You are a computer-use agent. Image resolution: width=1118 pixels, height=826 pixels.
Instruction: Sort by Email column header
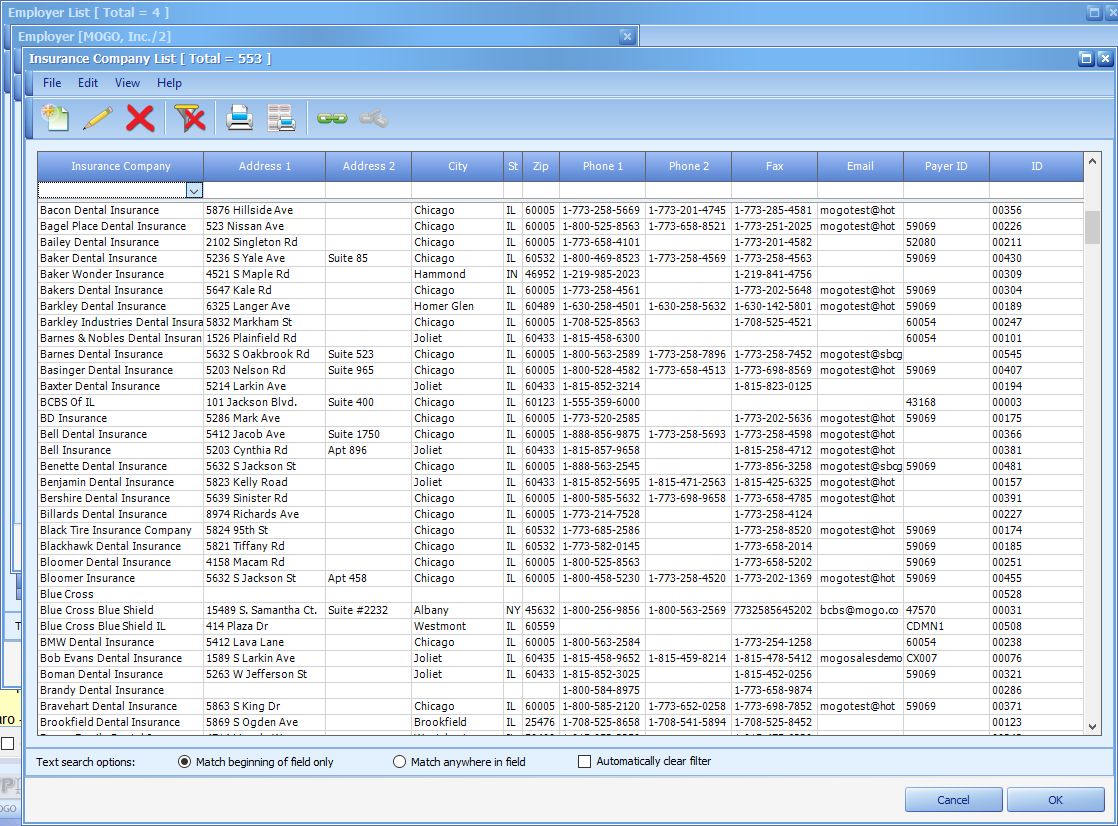point(861,166)
